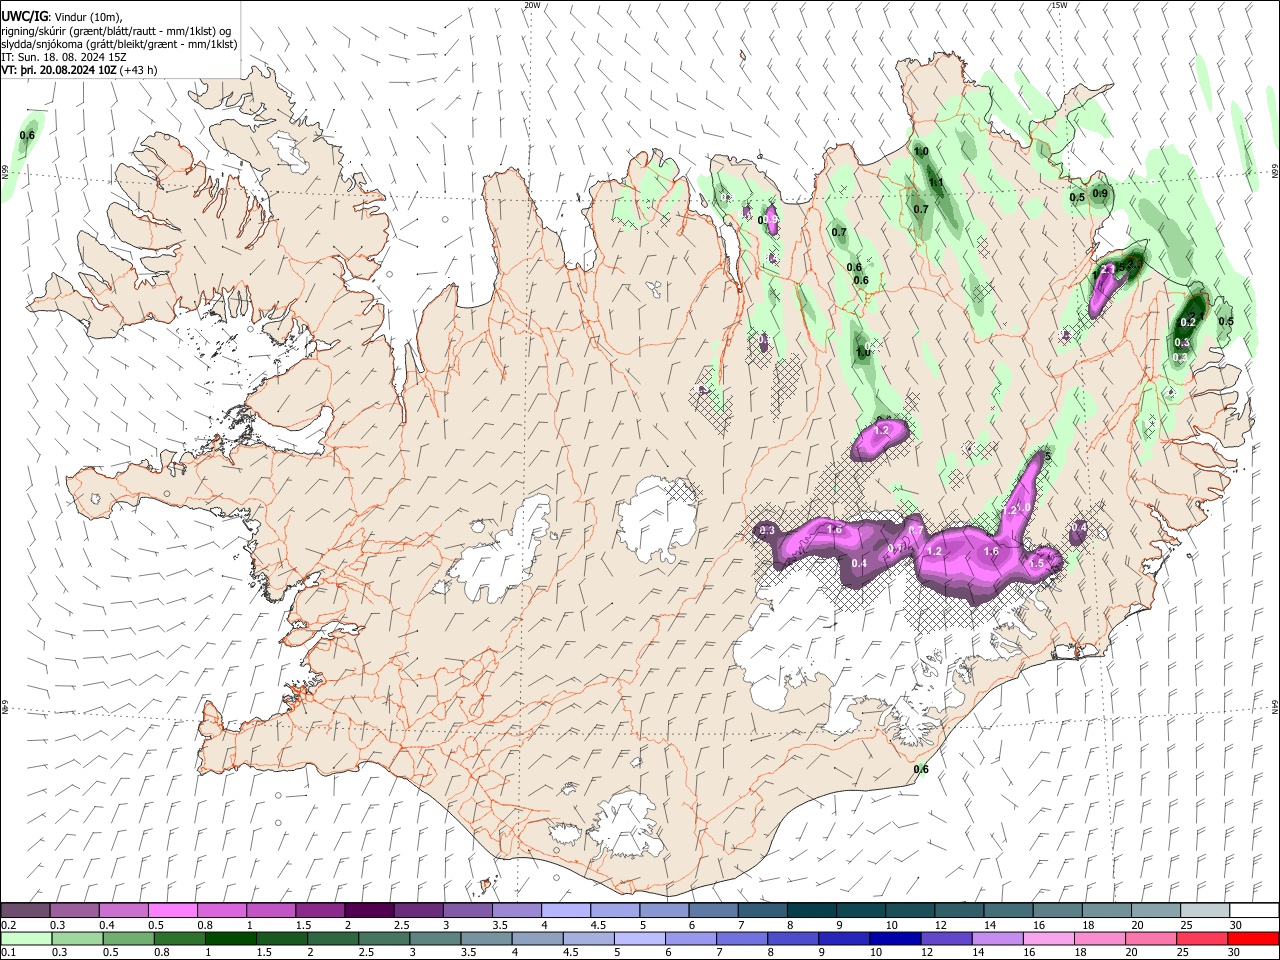
Task: Pick the medium purple 1.5 swatch in the upper legend
Action: [x=319, y=911]
